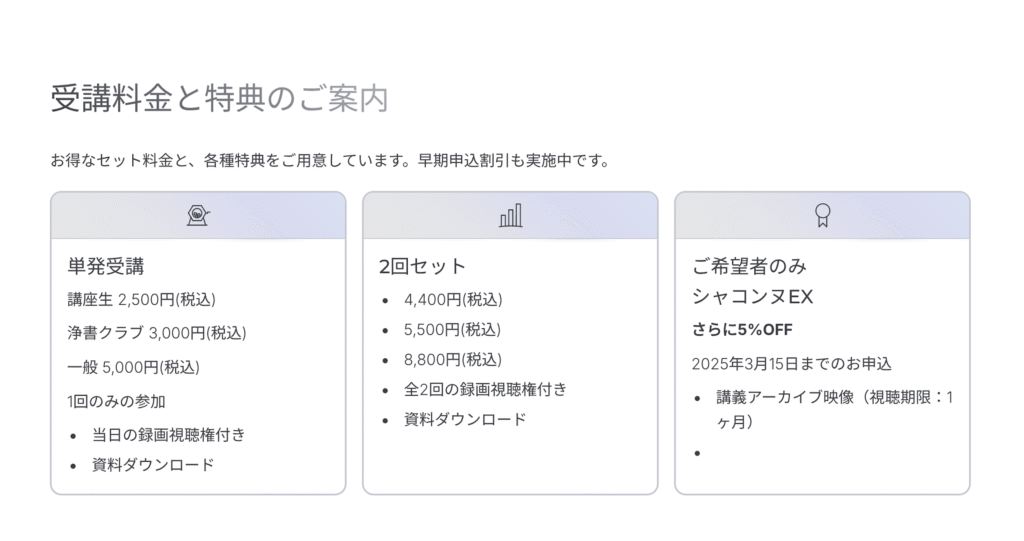Click the bar chart icon above 2回セット
The width and height of the screenshot is (1024, 541).
510,215
